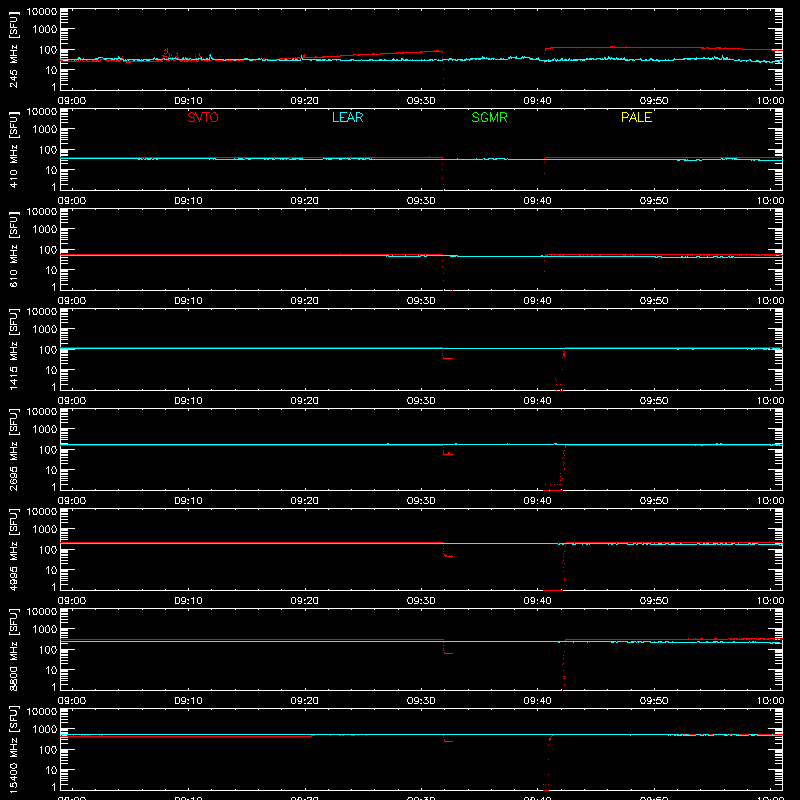Click 09:50 tick under the 610 MHz plot
The image size is (800, 800).
point(654,301)
